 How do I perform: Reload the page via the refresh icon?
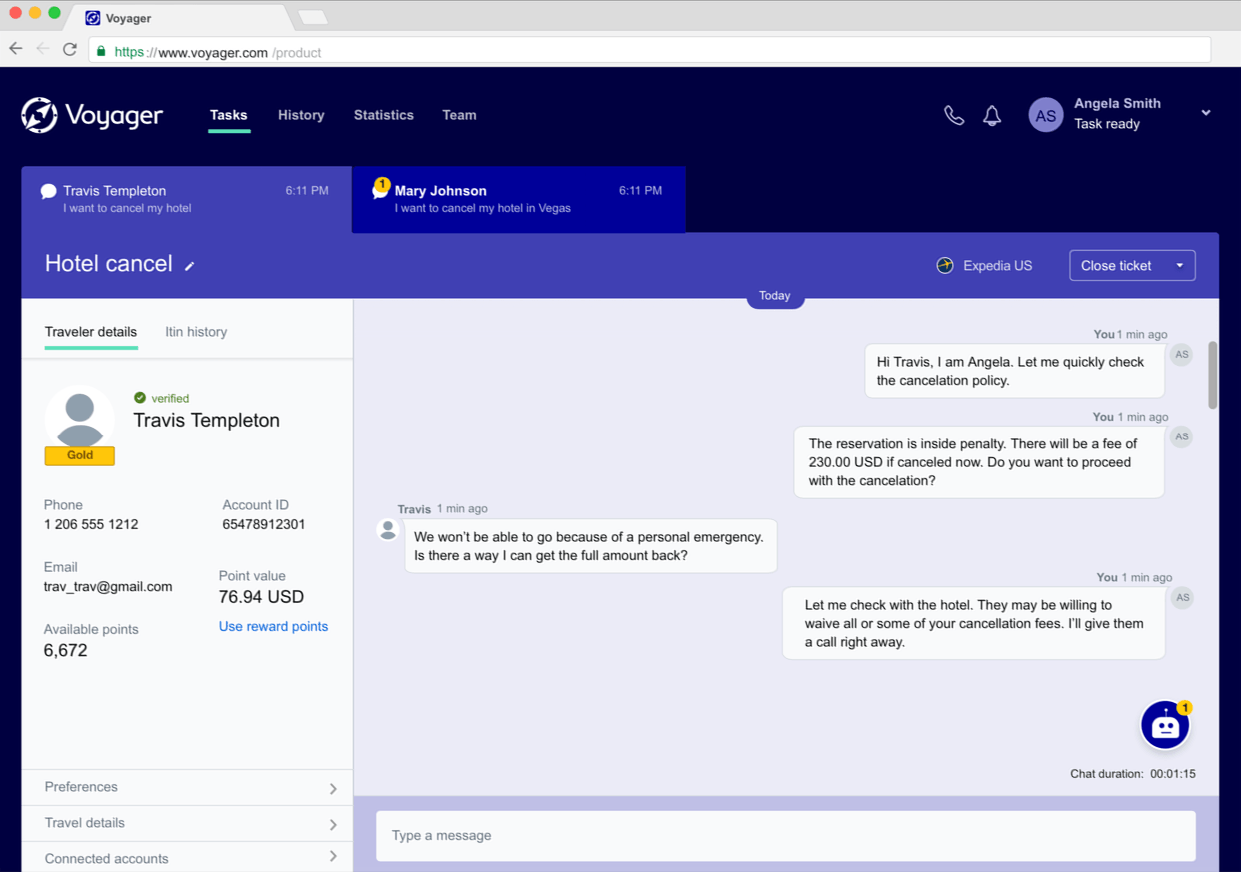tap(69, 47)
